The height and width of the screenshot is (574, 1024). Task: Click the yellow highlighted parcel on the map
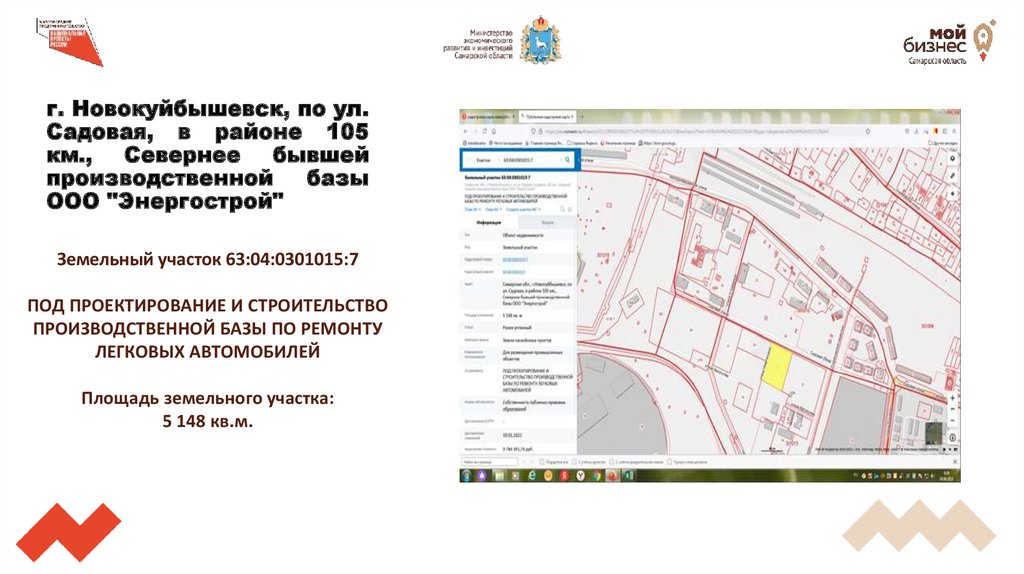click(x=776, y=368)
